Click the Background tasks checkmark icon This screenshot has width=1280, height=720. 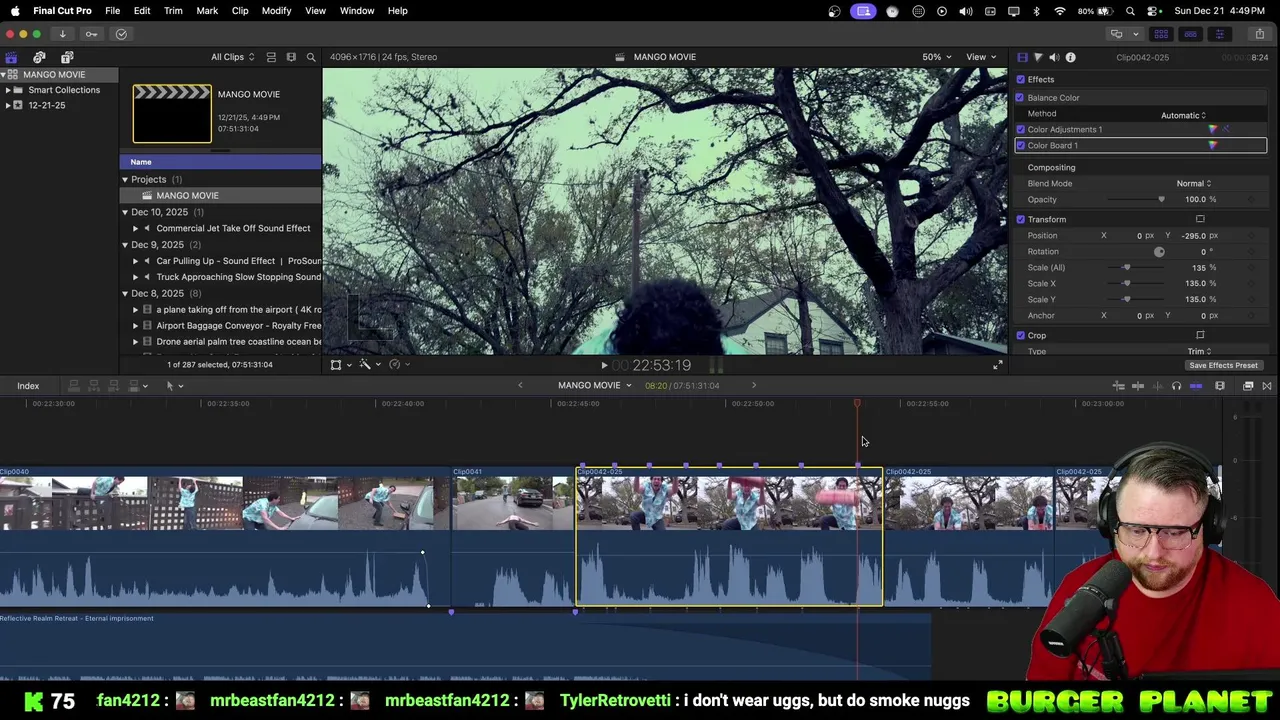121,34
